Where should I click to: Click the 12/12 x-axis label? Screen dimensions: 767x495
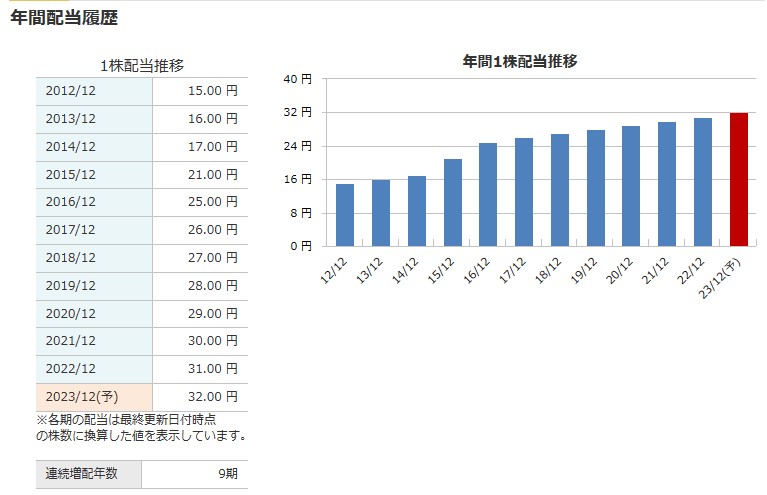(334, 270)
